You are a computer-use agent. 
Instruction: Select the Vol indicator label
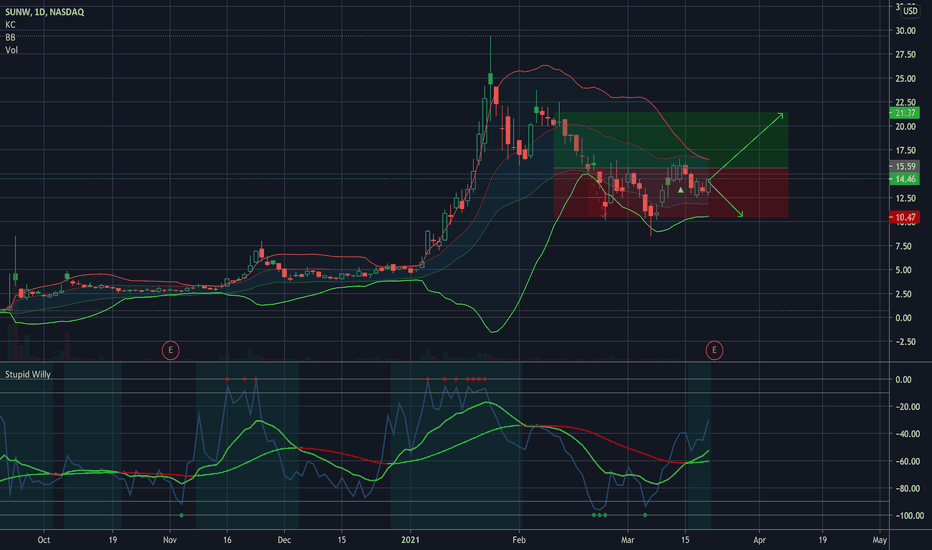pyautogui.click(x=11, y=50)
